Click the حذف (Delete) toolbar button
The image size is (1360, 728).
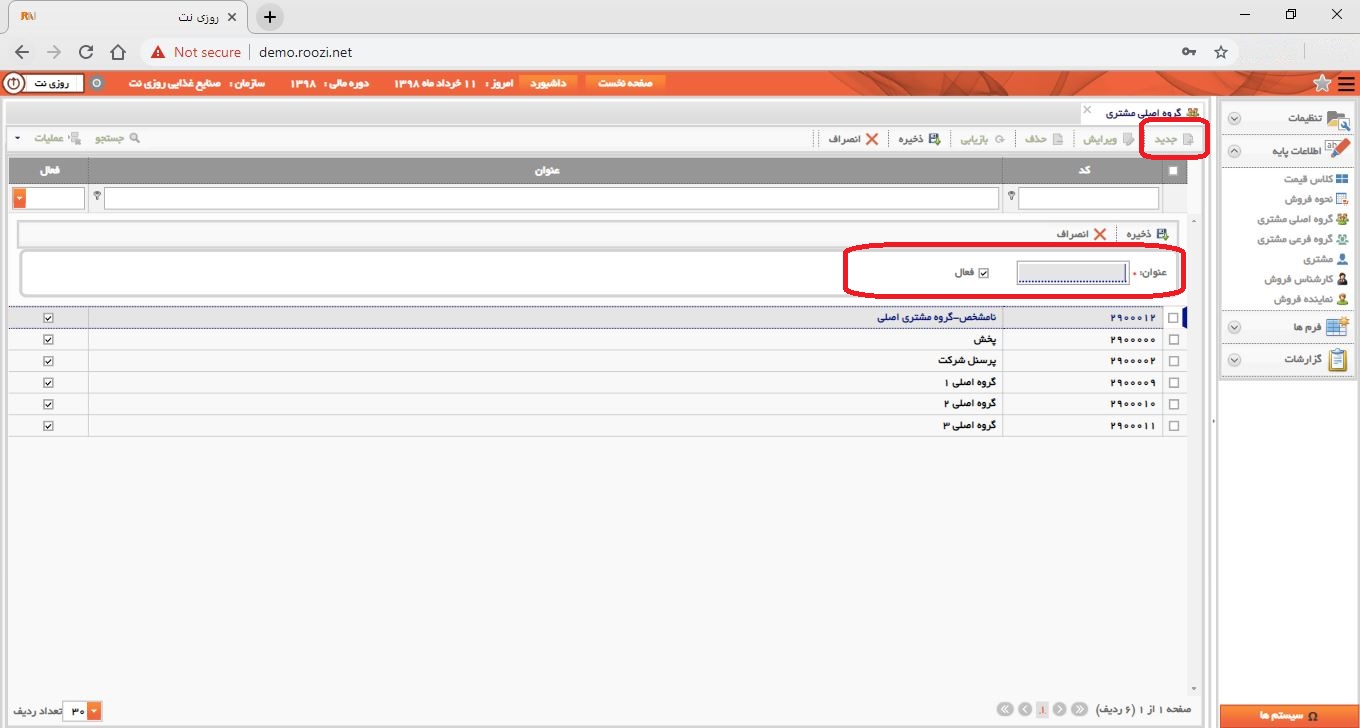point(1044,139)
